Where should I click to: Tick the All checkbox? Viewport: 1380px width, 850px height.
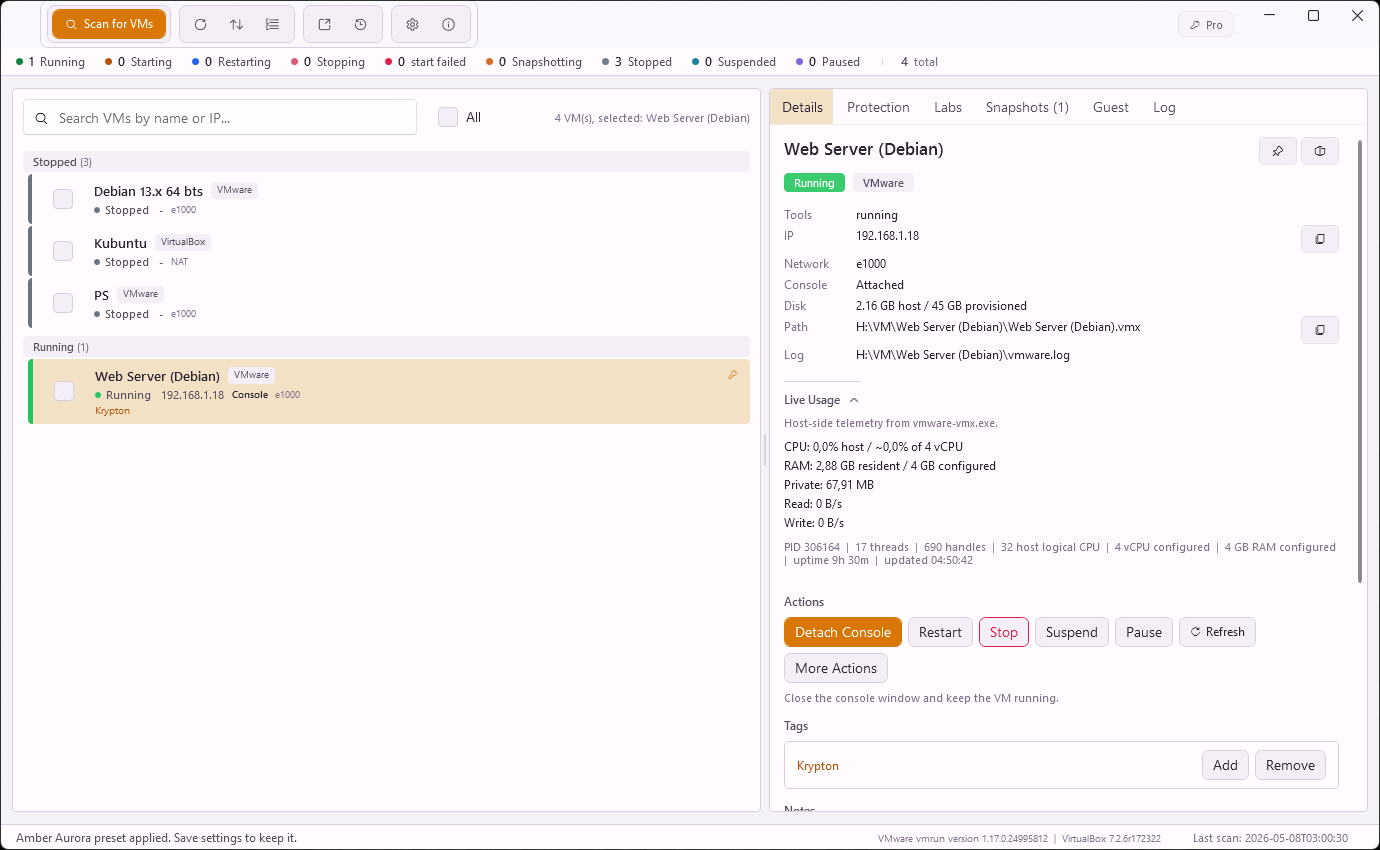point(448,117)
